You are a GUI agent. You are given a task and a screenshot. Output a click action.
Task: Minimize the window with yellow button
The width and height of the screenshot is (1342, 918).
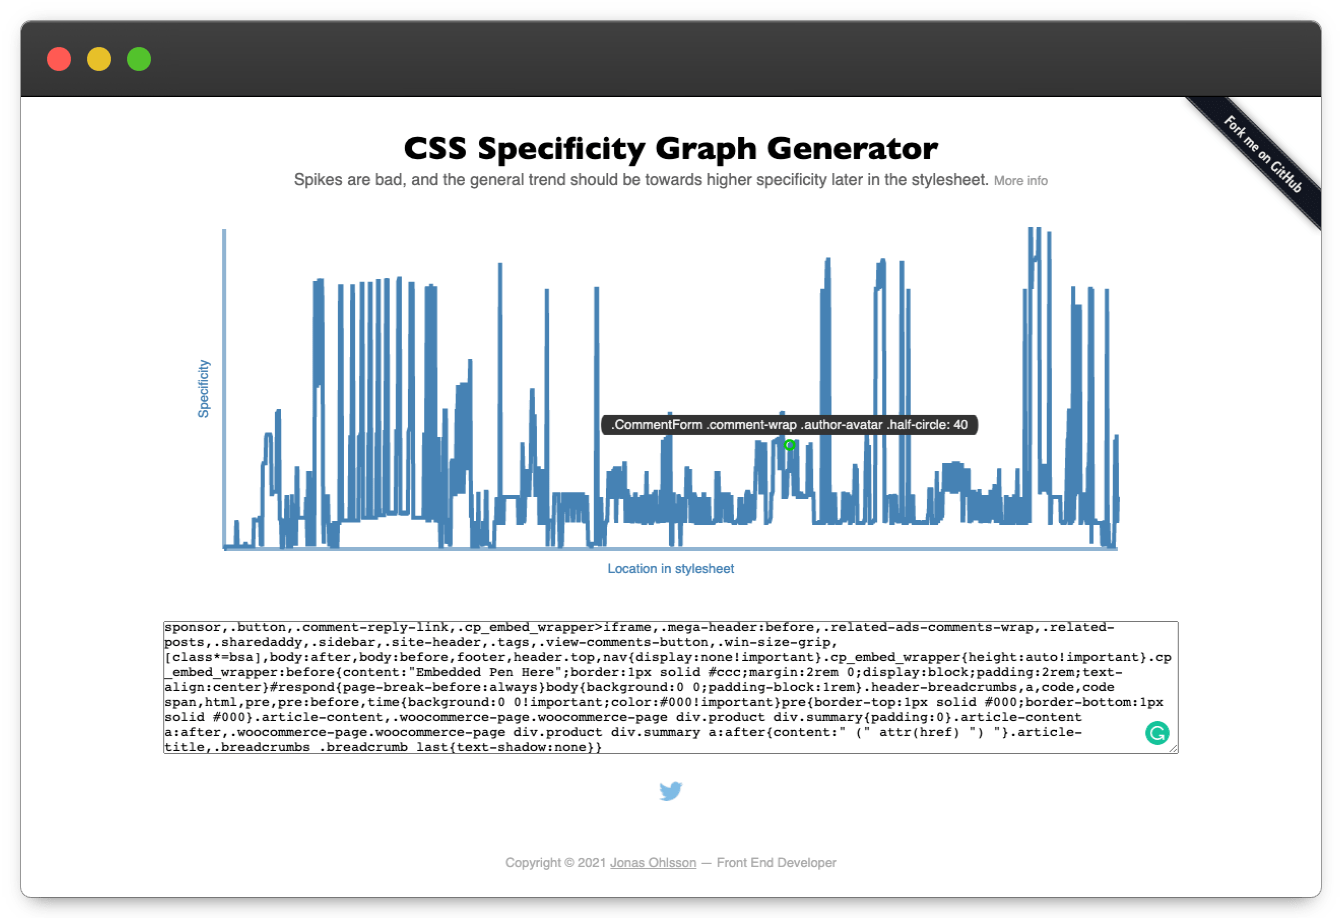tap(99, 59)
